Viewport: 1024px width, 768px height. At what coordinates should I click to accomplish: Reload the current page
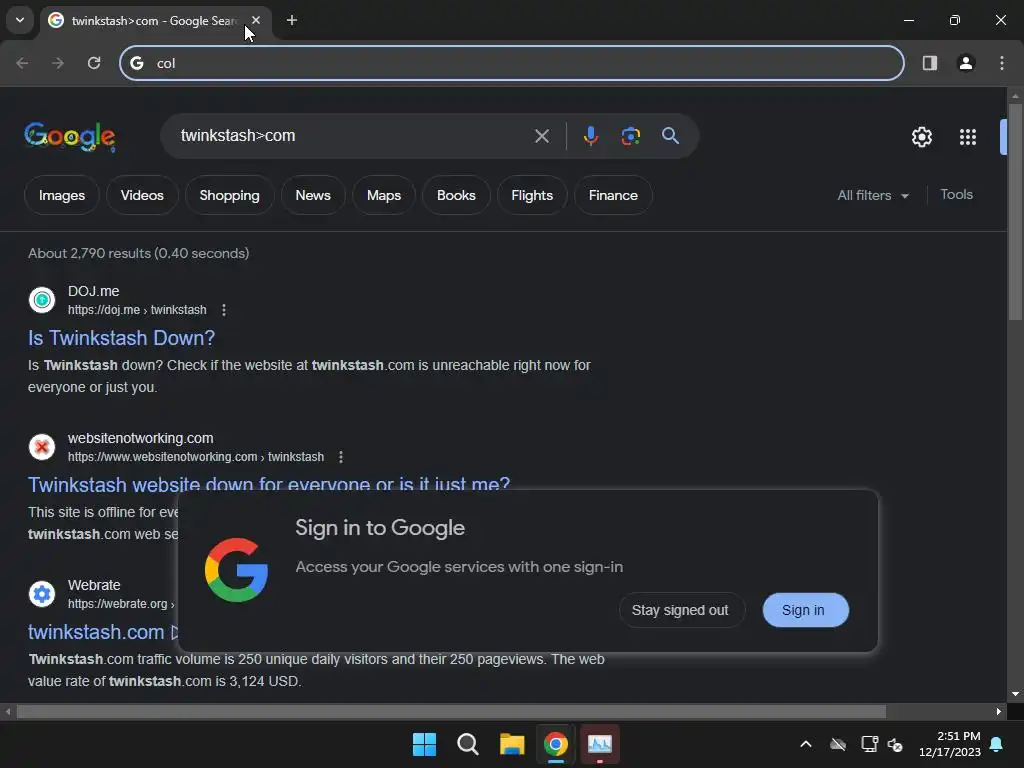tap(94, 63)
